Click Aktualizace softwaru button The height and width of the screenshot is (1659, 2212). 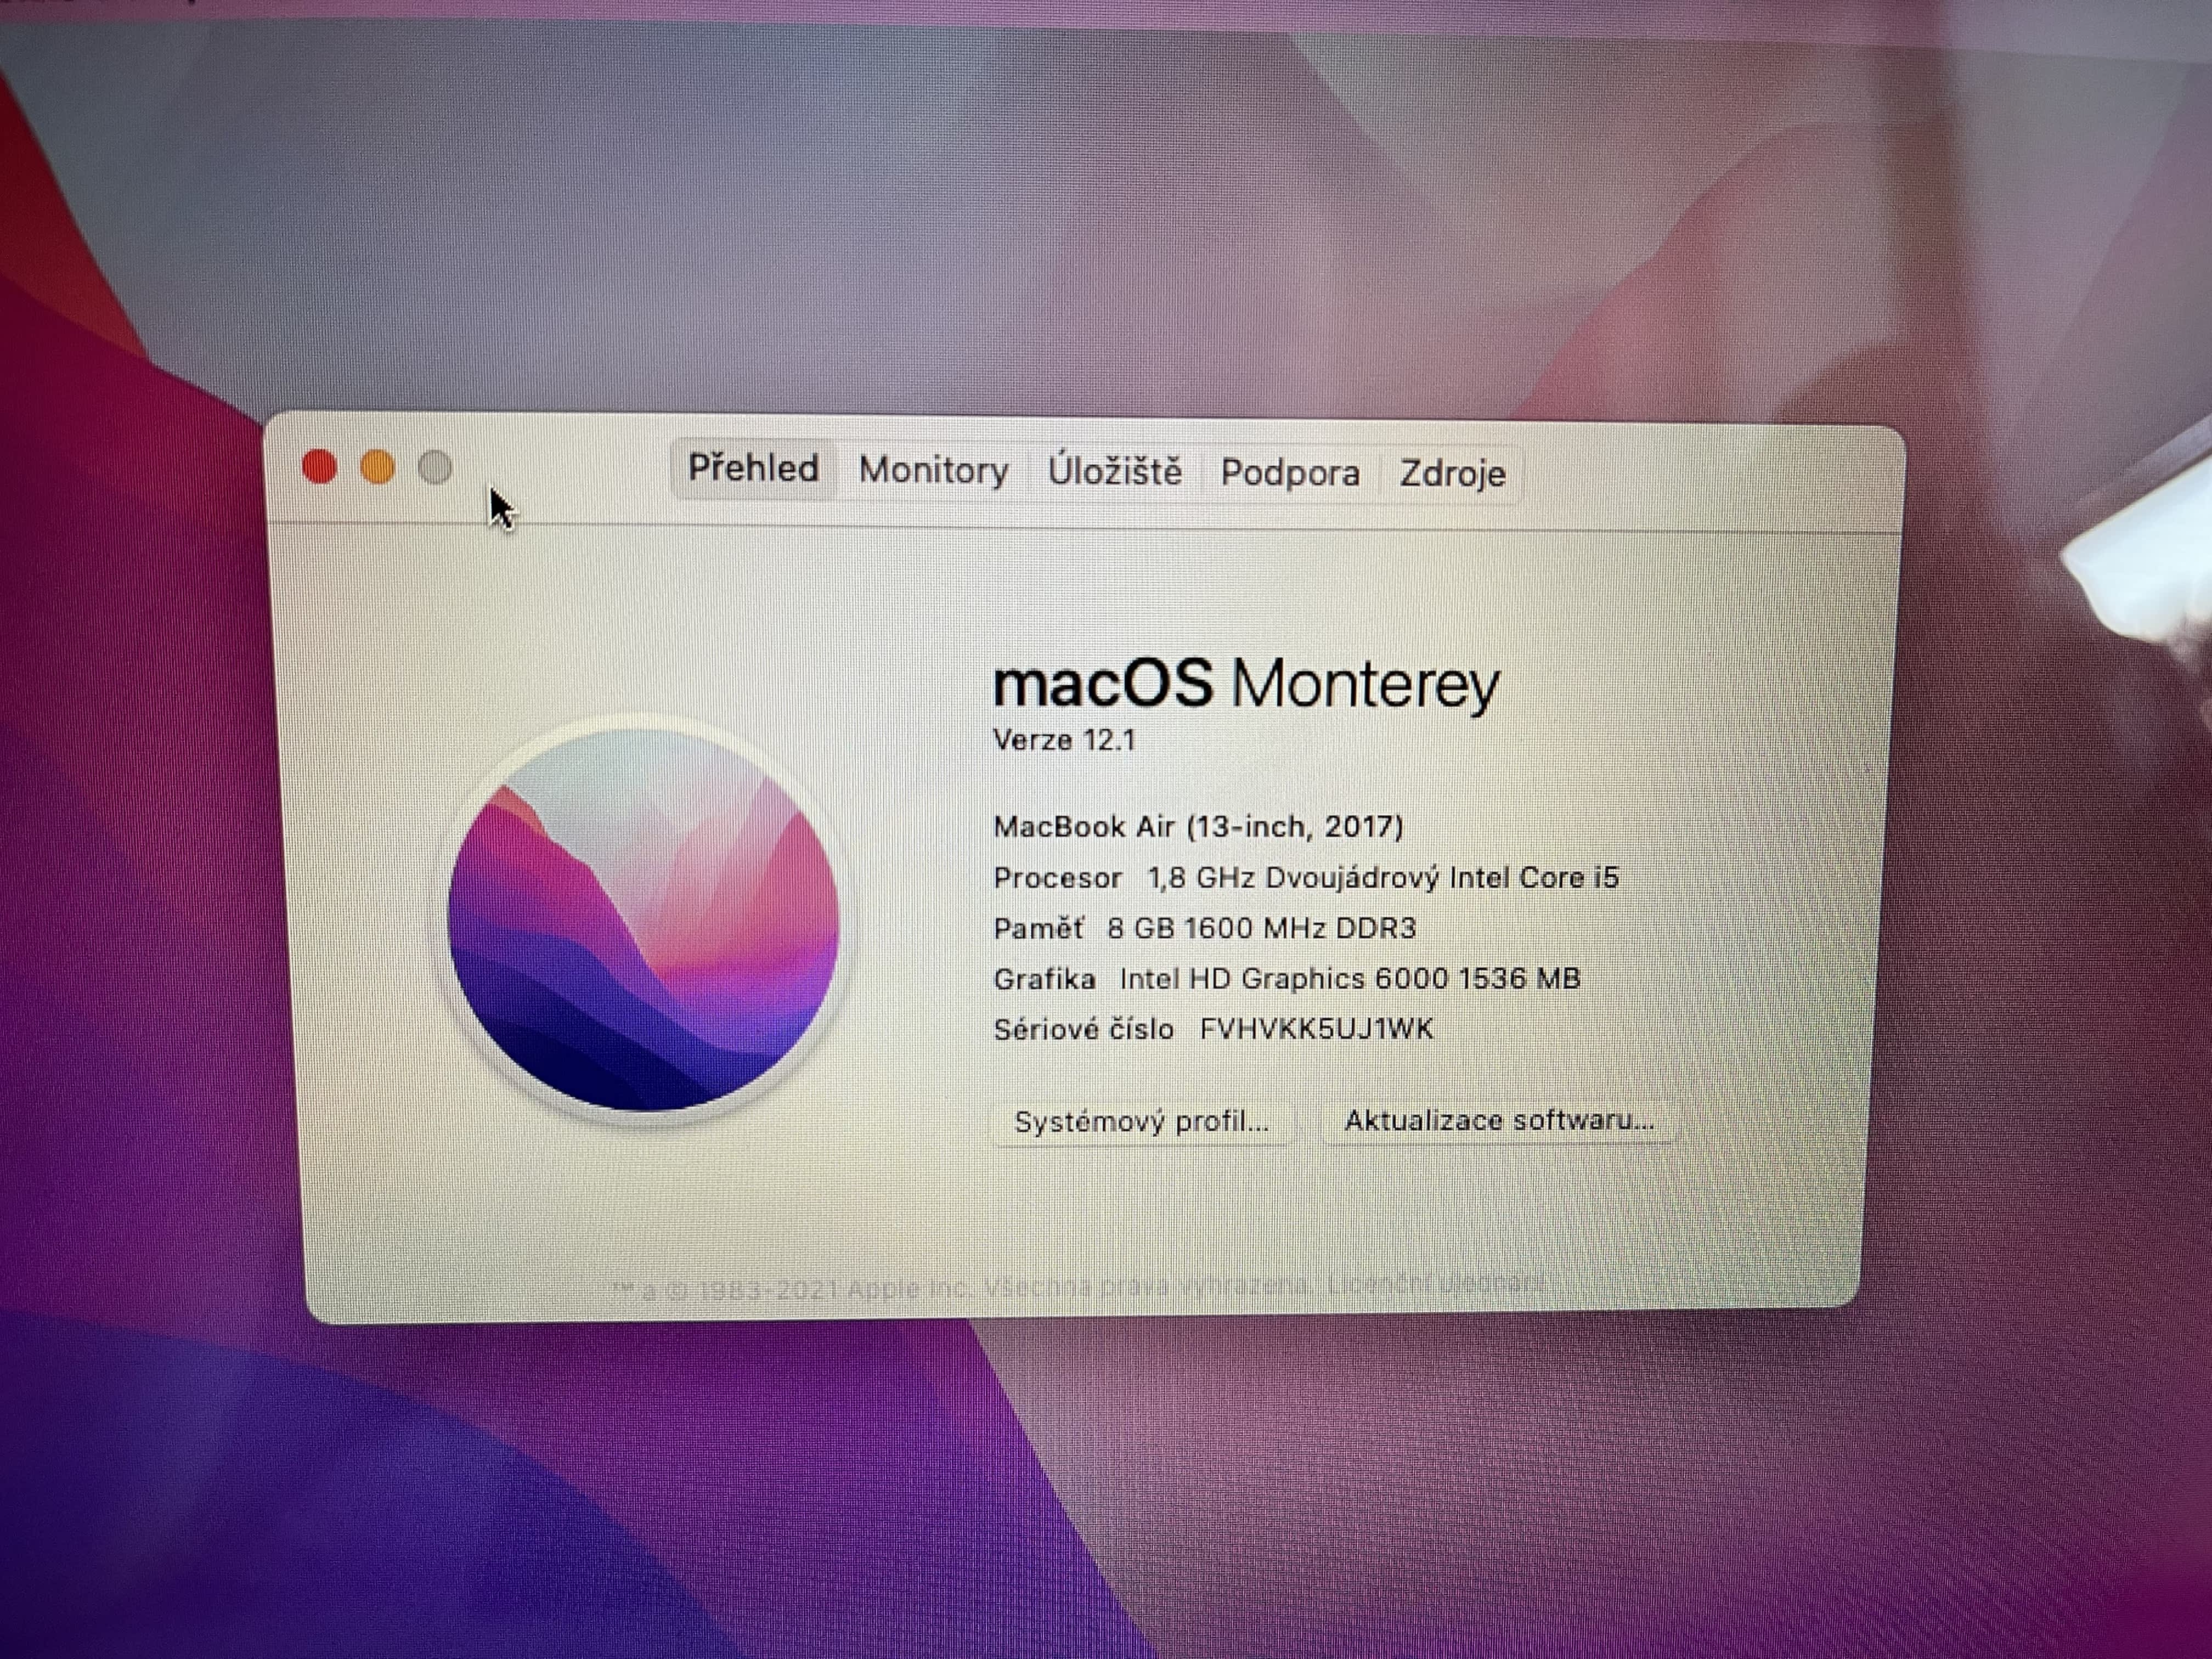click(x=1497, y=1120)
